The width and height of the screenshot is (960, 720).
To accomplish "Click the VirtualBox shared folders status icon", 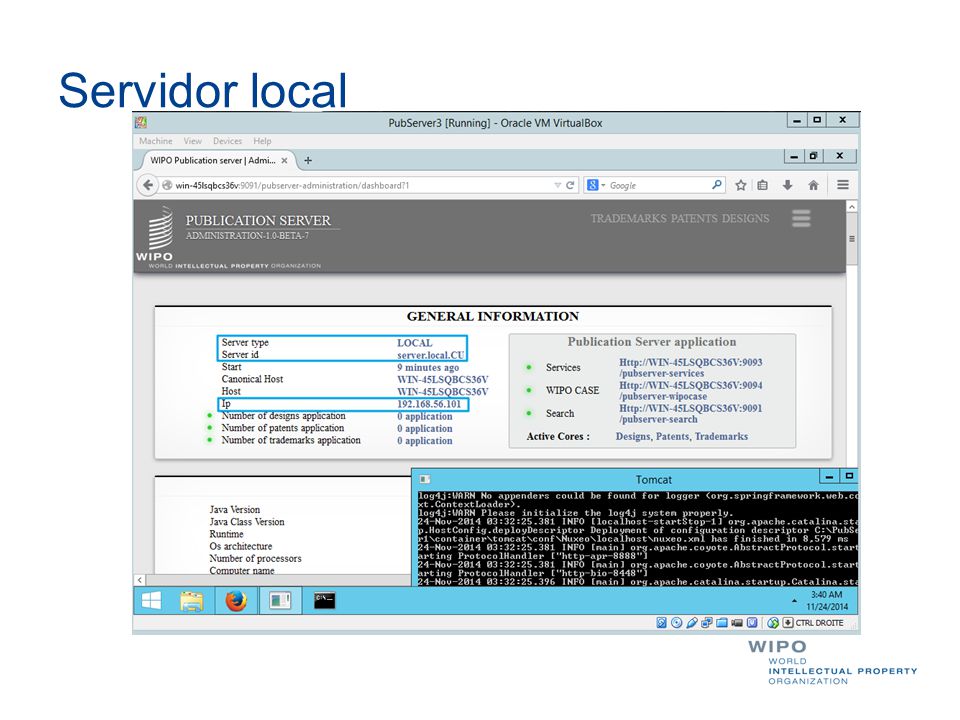I will [722, 623].
